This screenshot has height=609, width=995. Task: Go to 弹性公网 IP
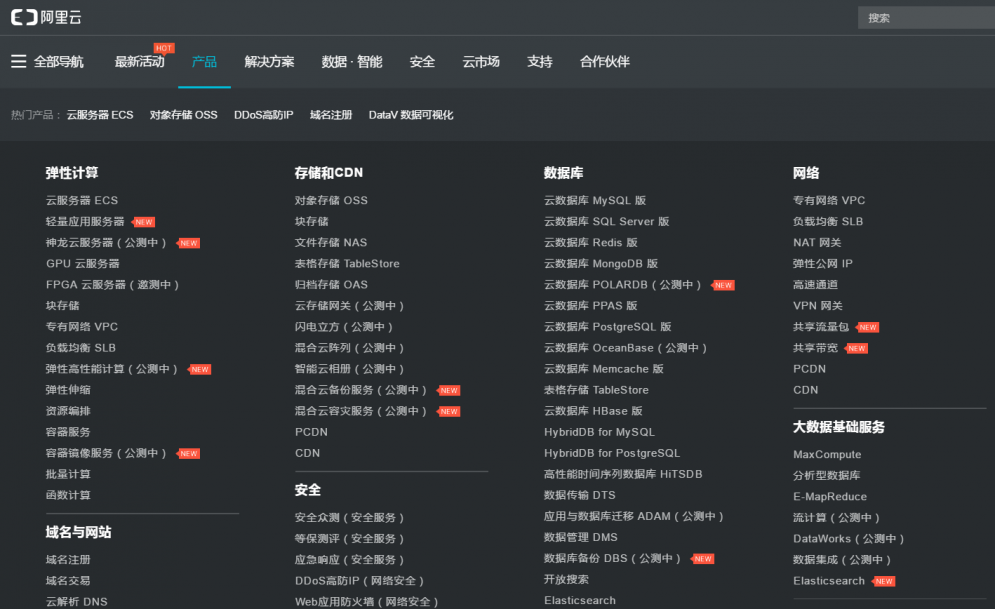click(x=822, y=263)
